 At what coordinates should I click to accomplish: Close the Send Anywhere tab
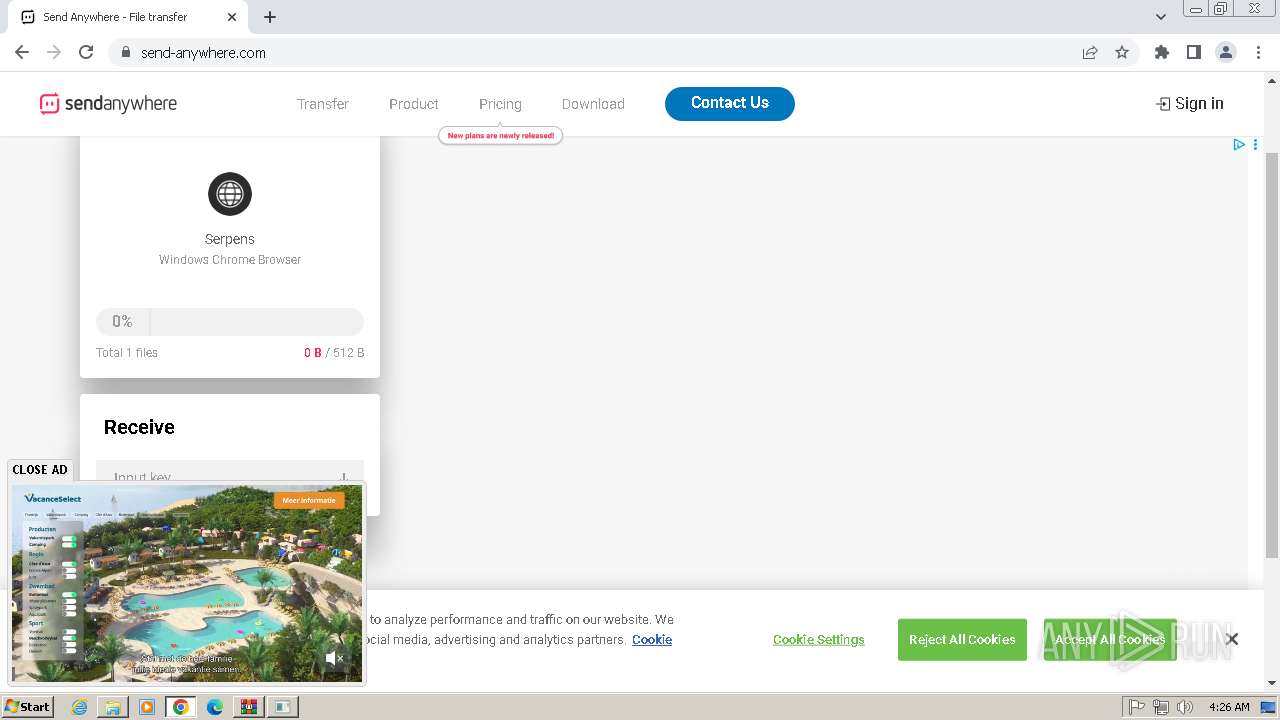pyautogui.click(x=232, y=17)
